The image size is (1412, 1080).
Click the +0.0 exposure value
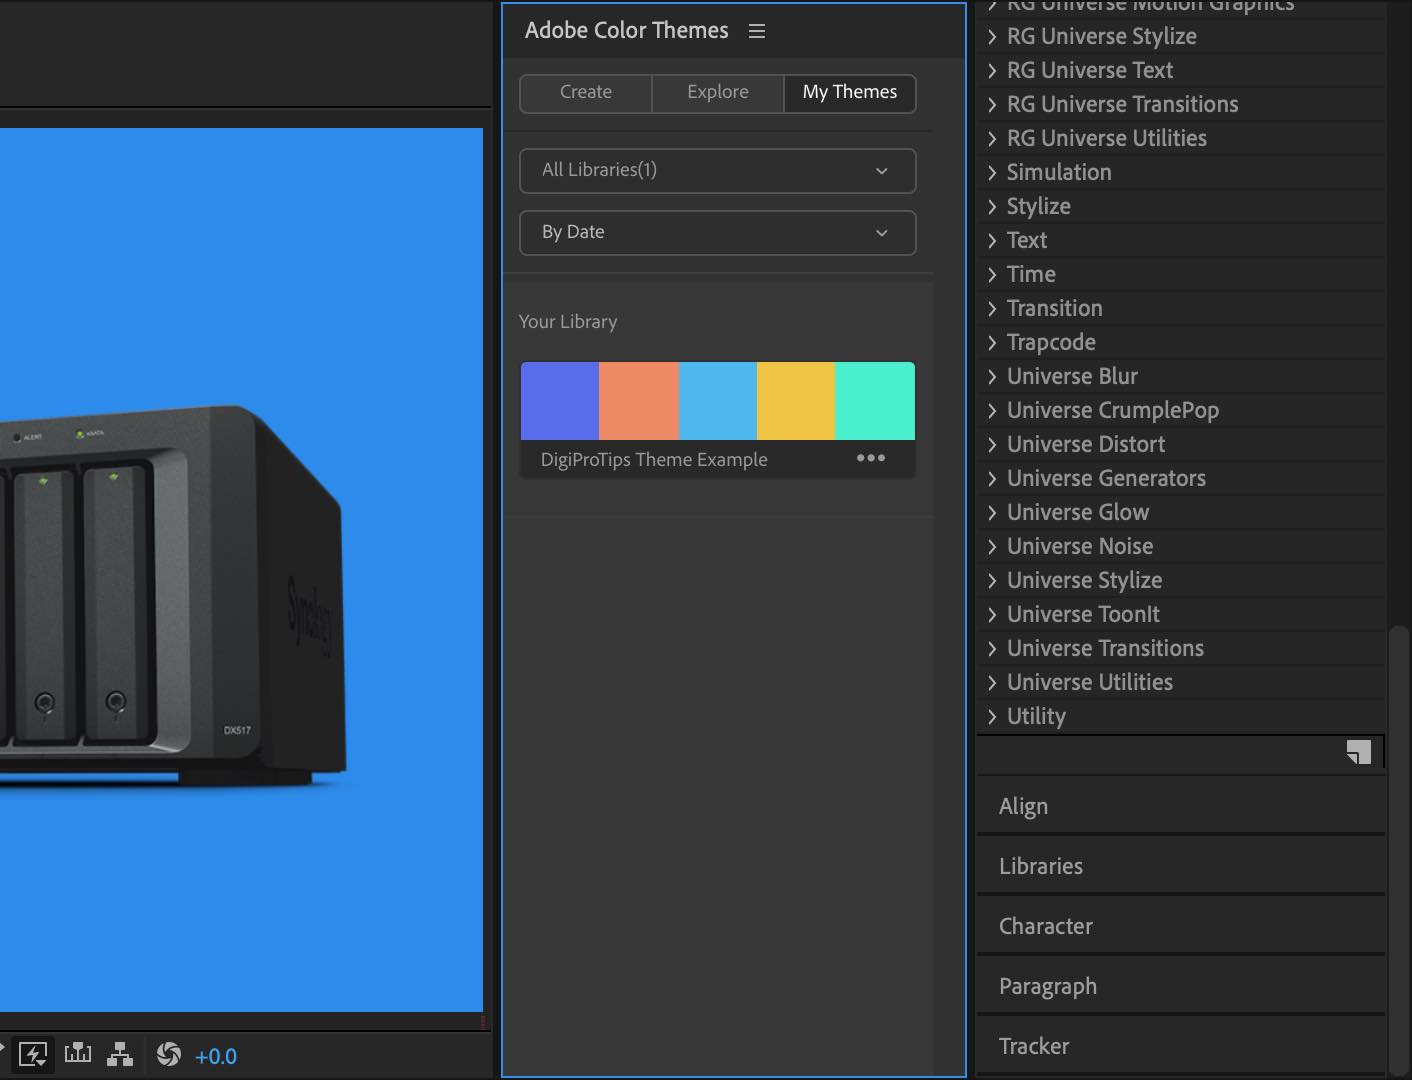tap(216, 1055)
